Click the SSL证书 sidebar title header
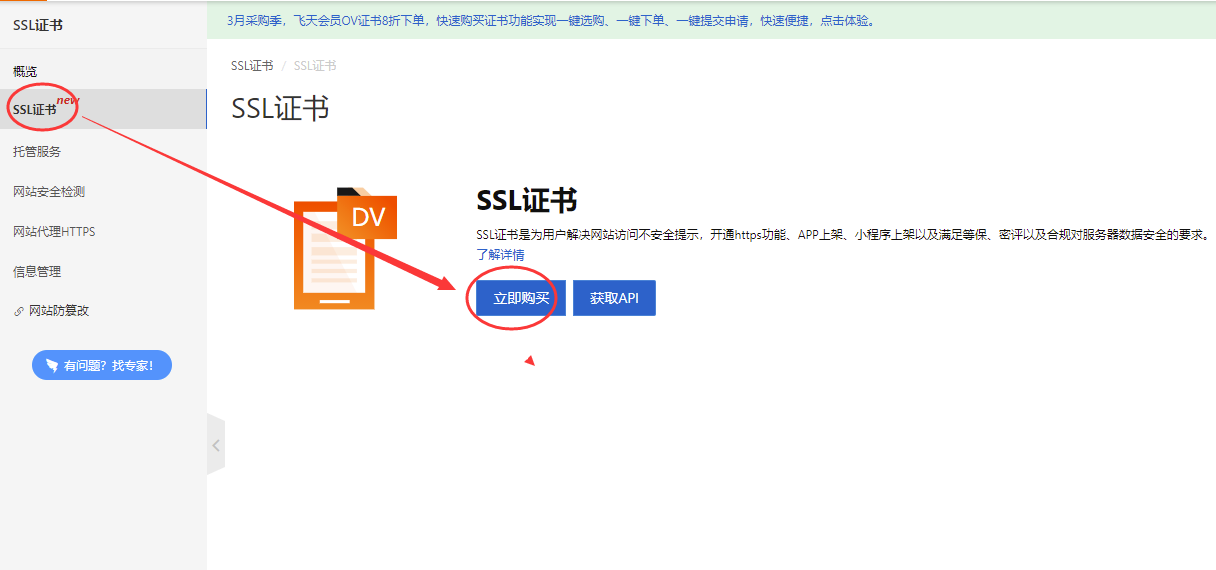Screen dimensions: 1216x570 [38, 25]
